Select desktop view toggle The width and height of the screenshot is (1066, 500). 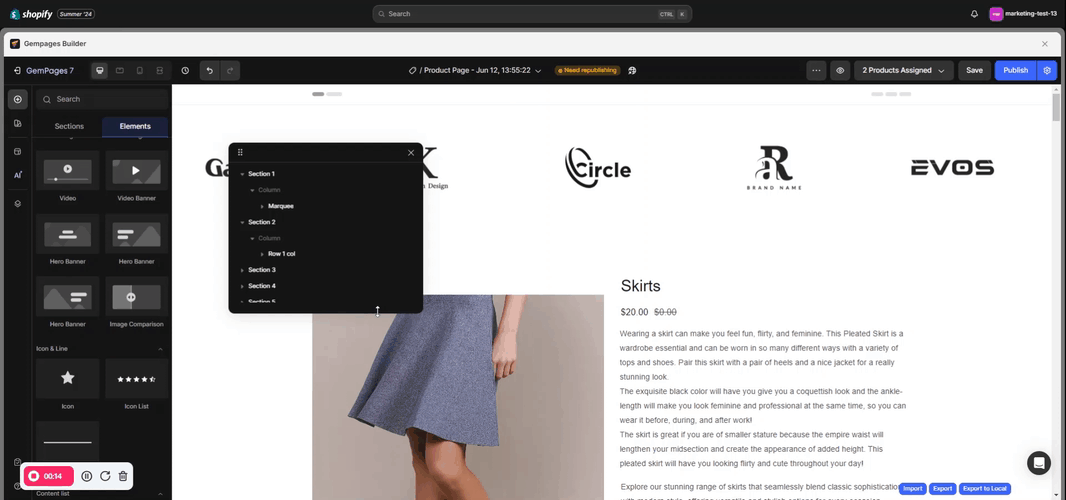pyautogui.click(x=99, y=71)
